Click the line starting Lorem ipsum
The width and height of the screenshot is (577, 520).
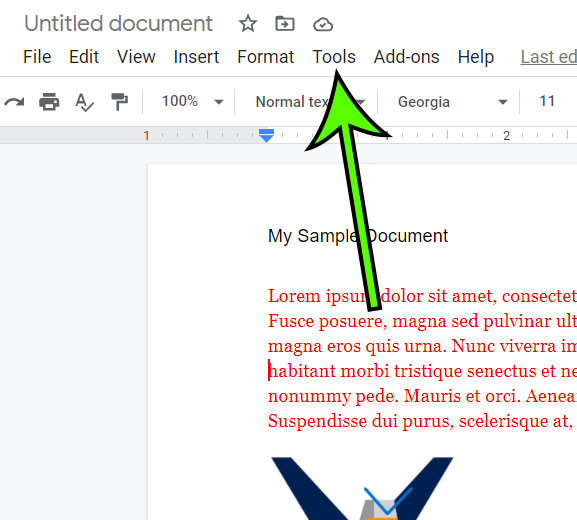[422, 296]
